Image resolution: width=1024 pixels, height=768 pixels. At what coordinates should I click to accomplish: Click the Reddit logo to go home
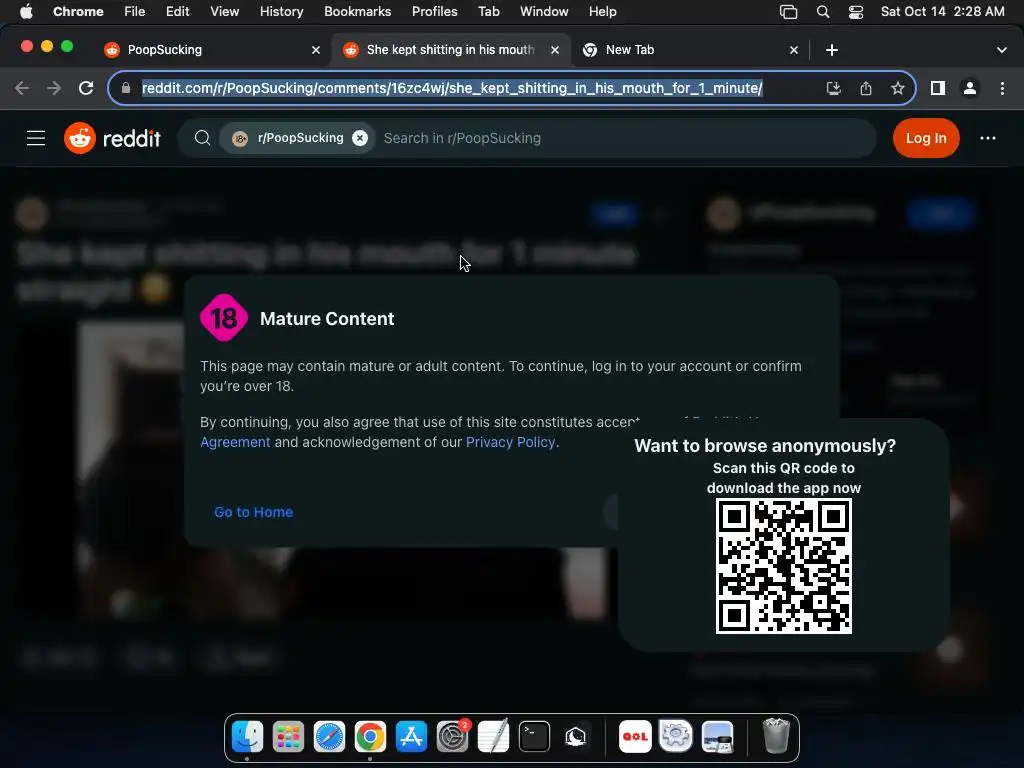(x=112, y=138)
